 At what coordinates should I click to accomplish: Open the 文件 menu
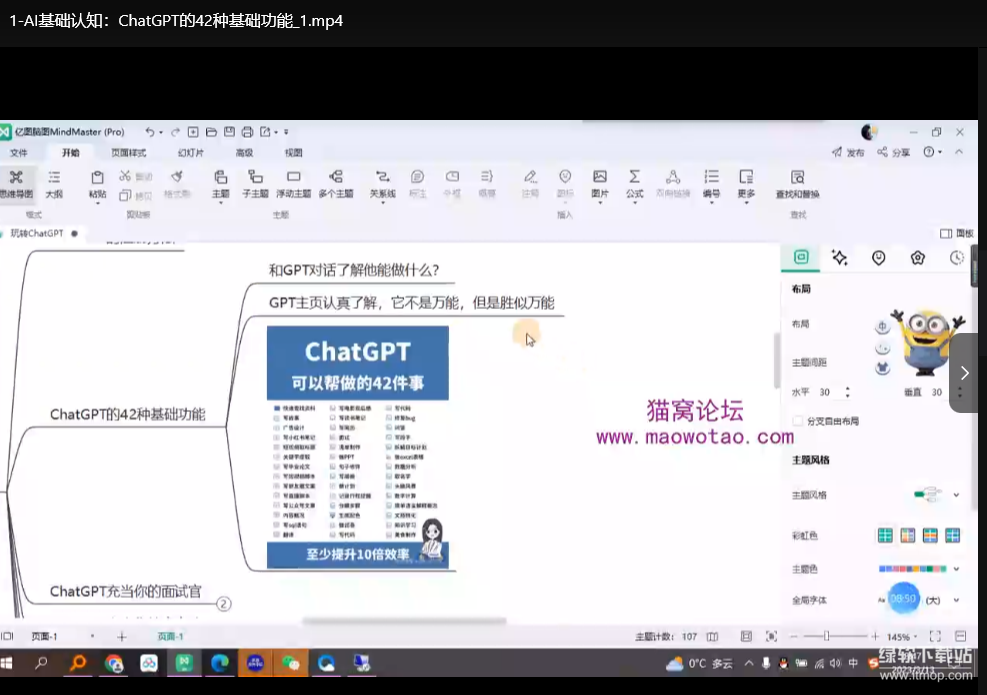19,153
